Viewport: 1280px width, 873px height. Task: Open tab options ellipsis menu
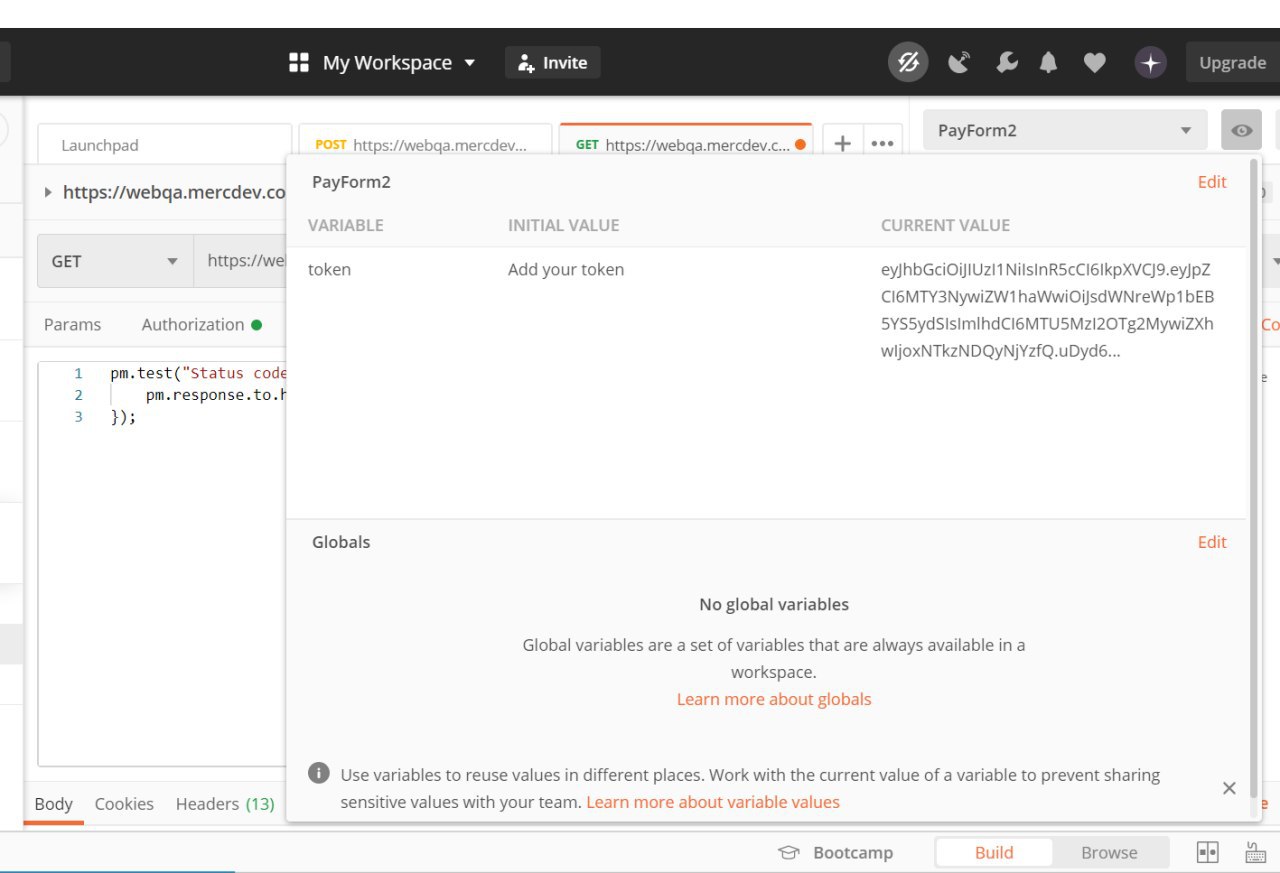click(x=882, y=144)
